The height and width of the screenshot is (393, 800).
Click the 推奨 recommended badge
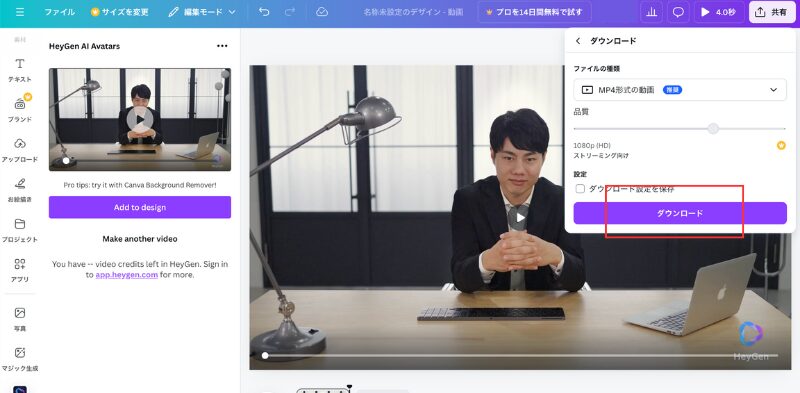click(672, 90)
